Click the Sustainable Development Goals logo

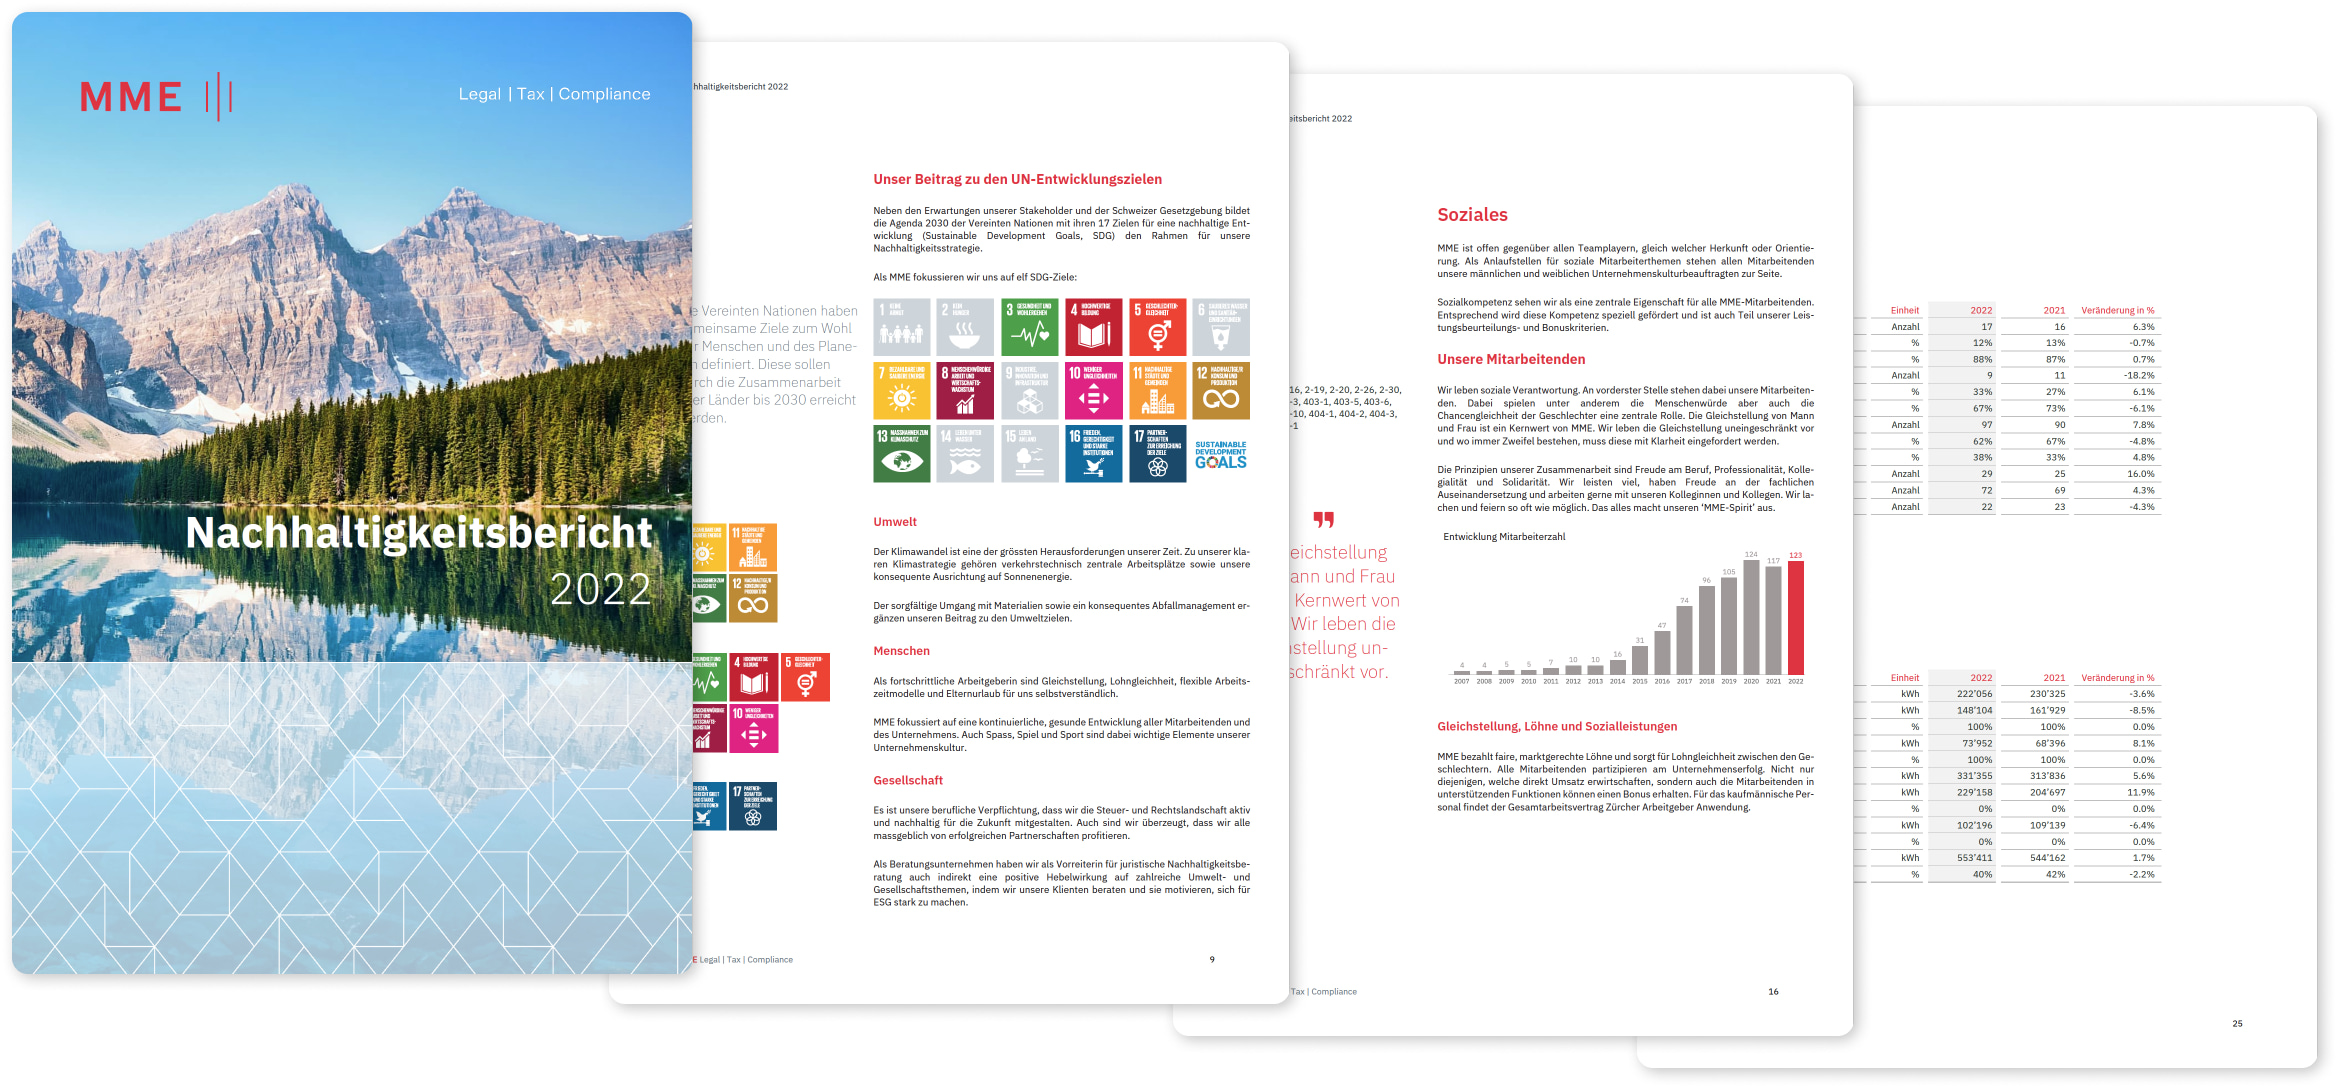(x=1221, y=455)
